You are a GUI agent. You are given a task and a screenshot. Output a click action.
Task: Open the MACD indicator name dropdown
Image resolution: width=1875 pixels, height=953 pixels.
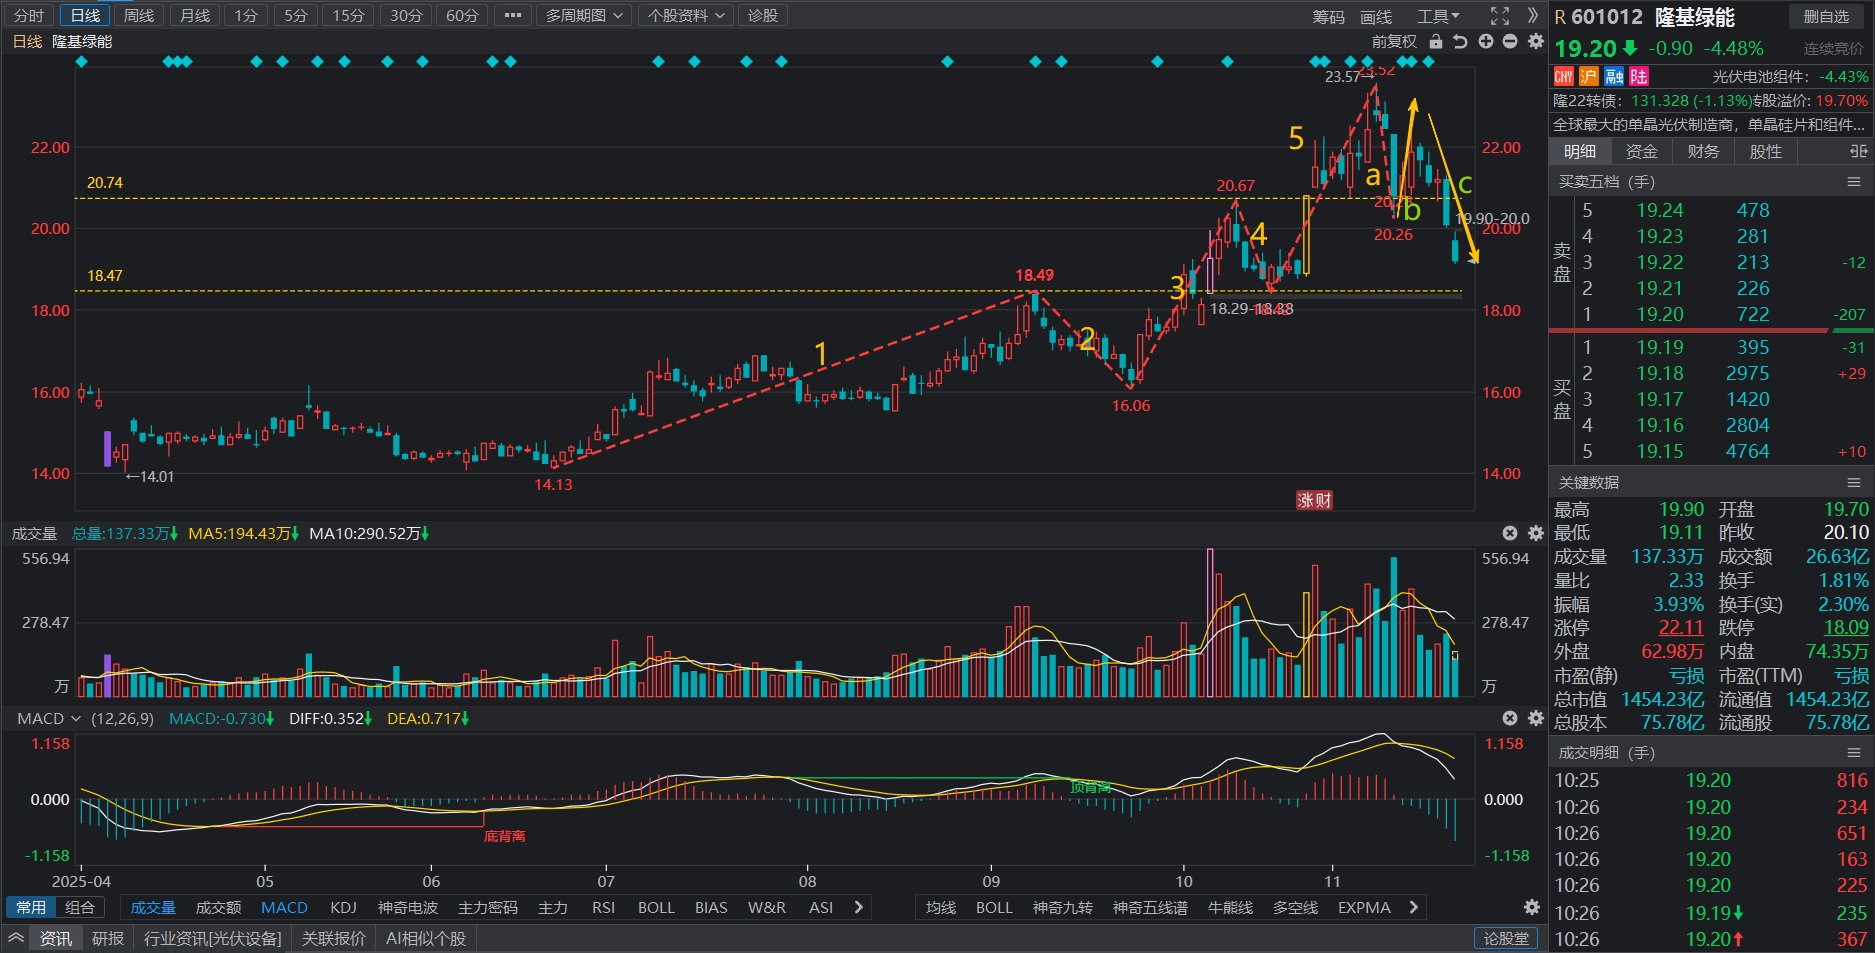pos(49,719)
